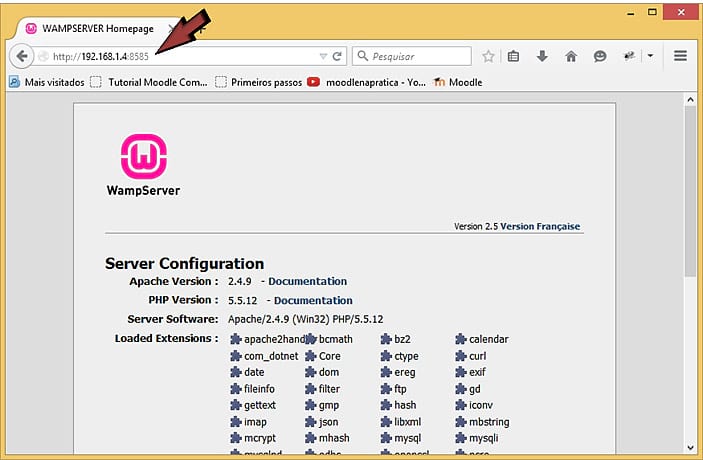The width and height of the screenshot is (703, 460).
Task: Expand the dropdown beside developer icon
Action: pos(650,56)
